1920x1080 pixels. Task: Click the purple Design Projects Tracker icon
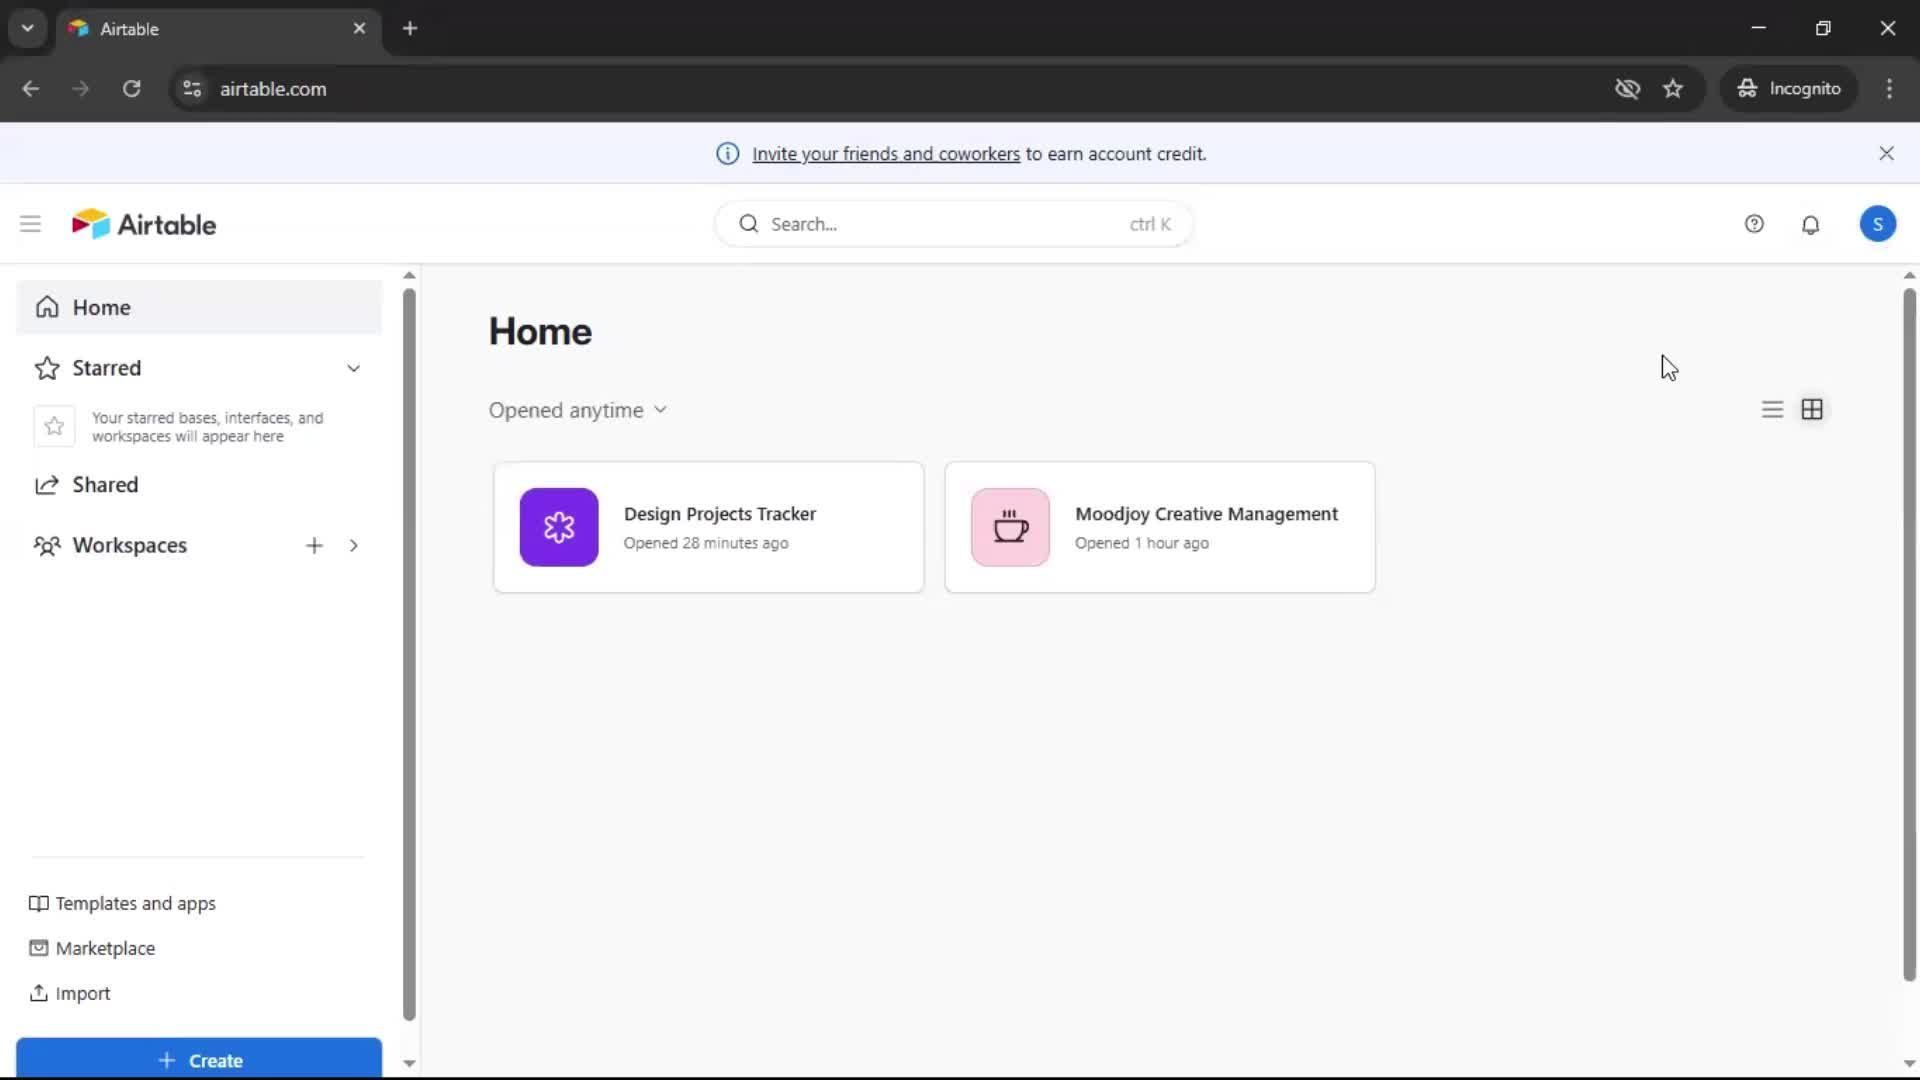pyautogui.click(x=559, y=527)
